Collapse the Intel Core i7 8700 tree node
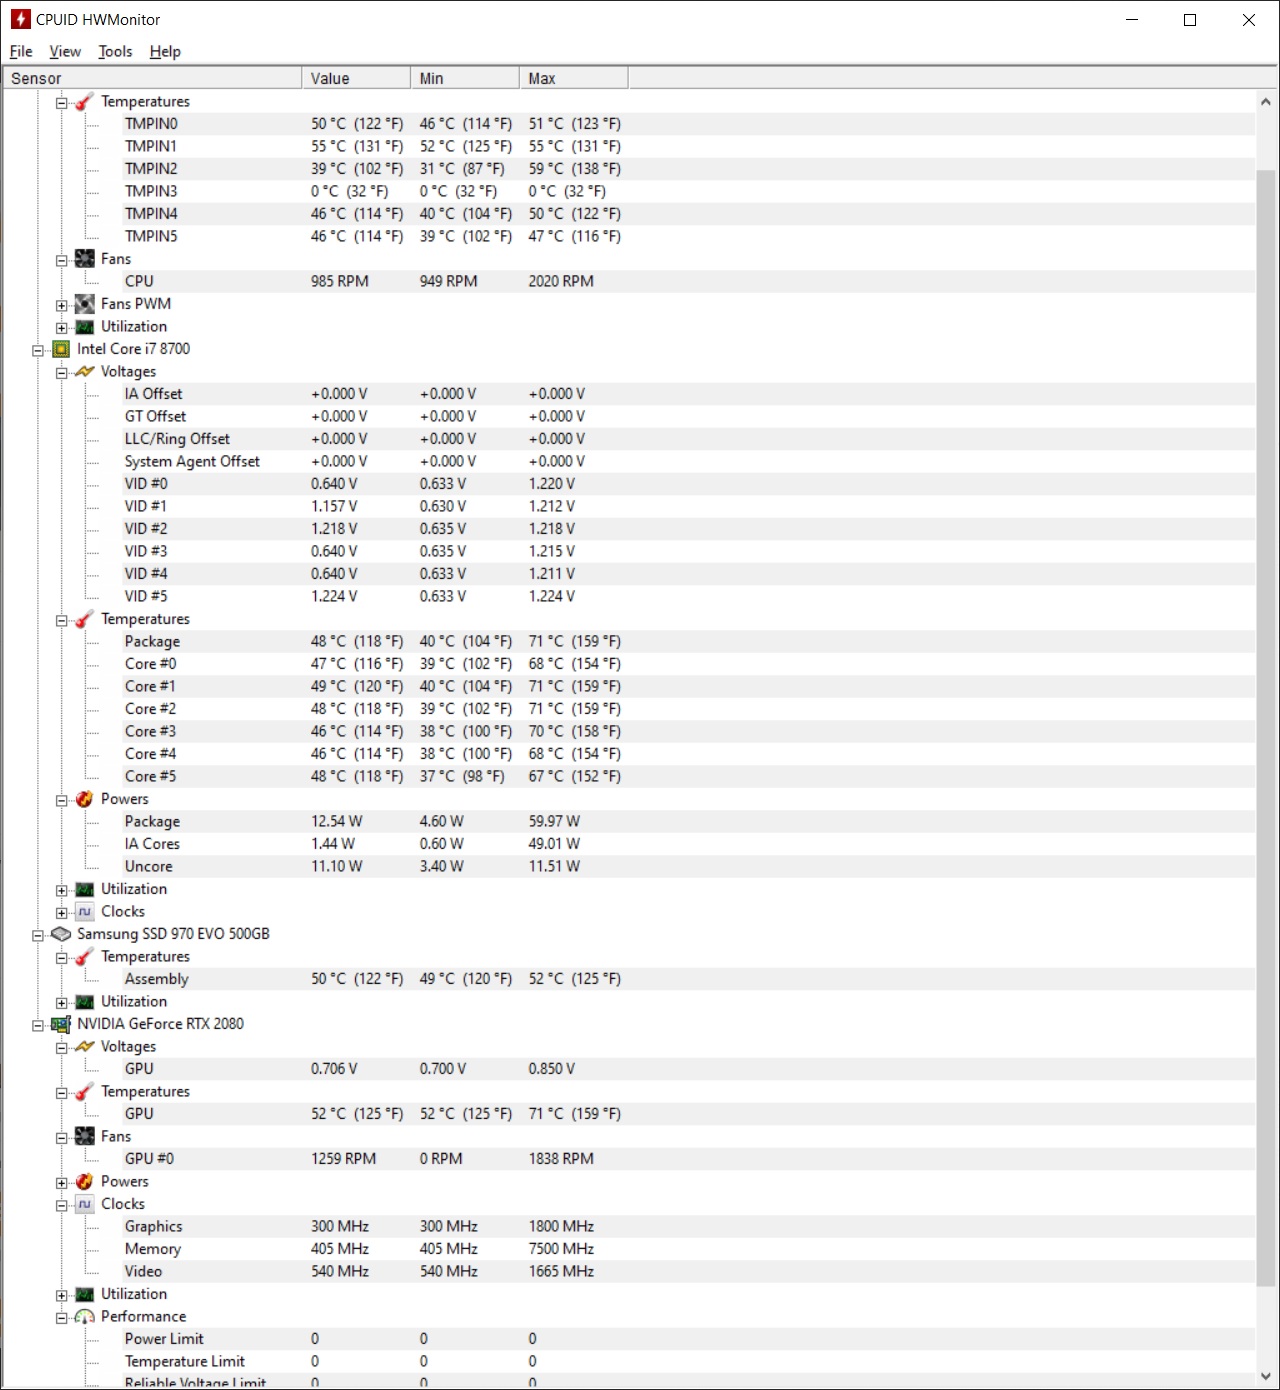This screenshot has height=1390, width=1280. (x=38, y=350)
